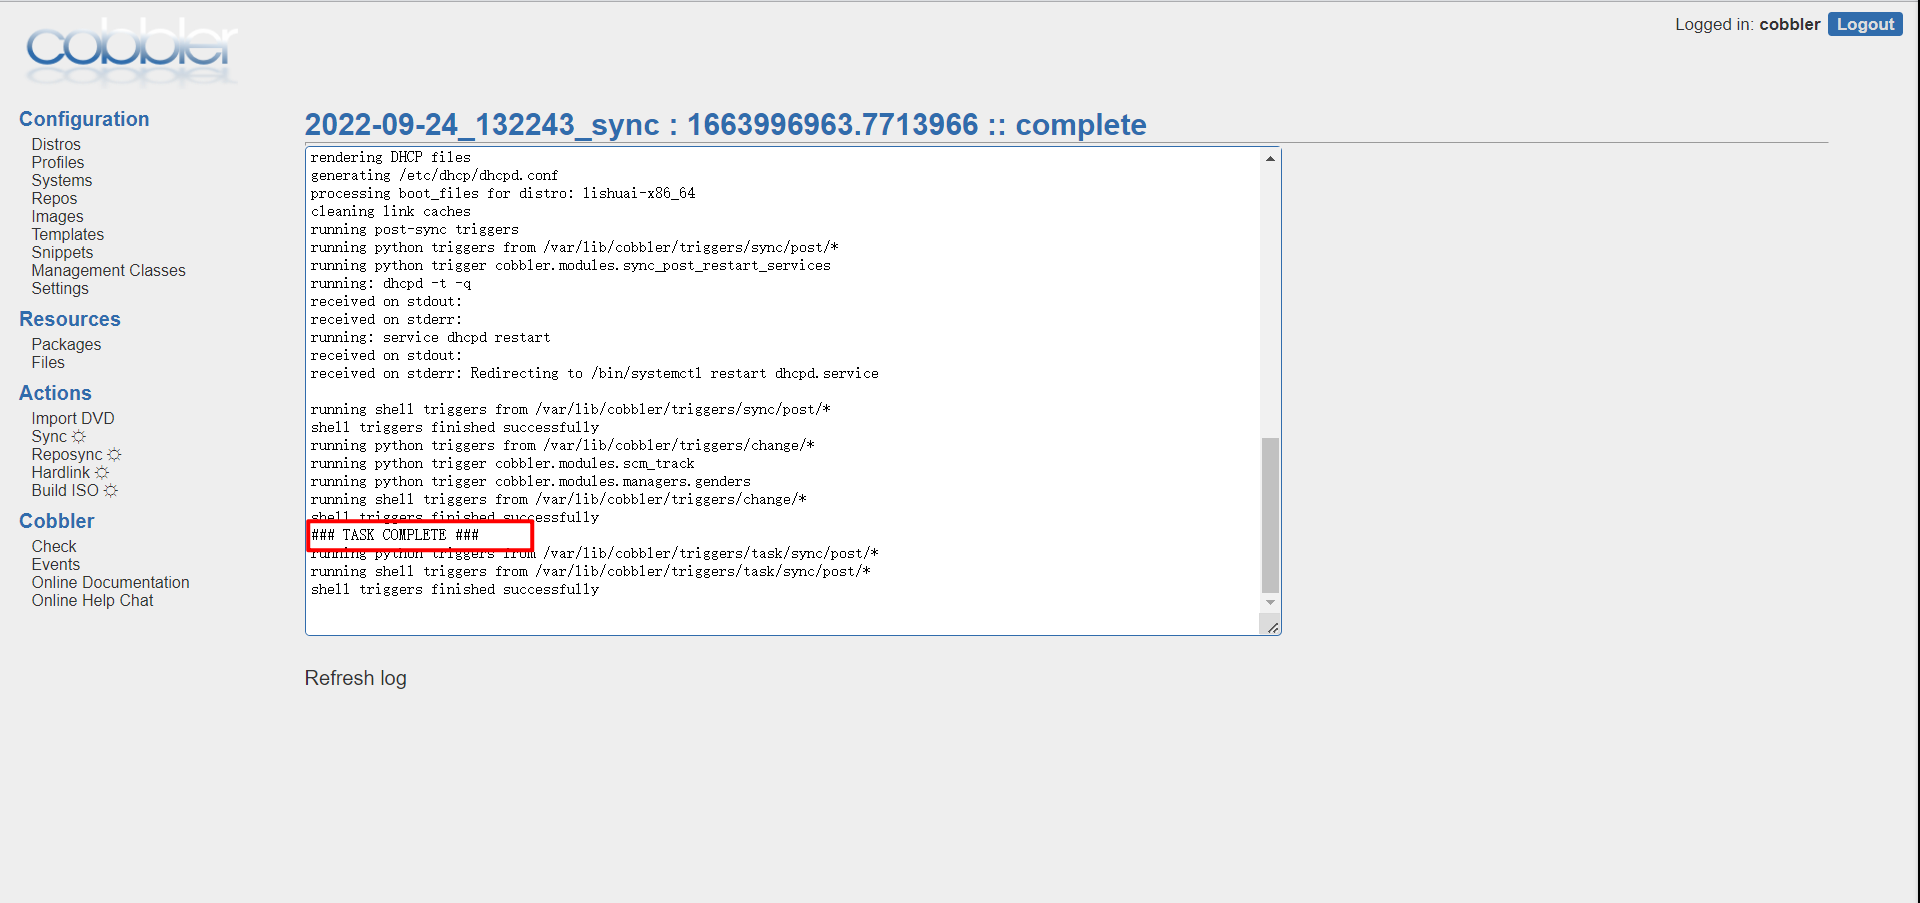This screenshot has width=1920, height=903.
Task: Click the 'running post-sync triggers' log line
Action: coord(414,229)
